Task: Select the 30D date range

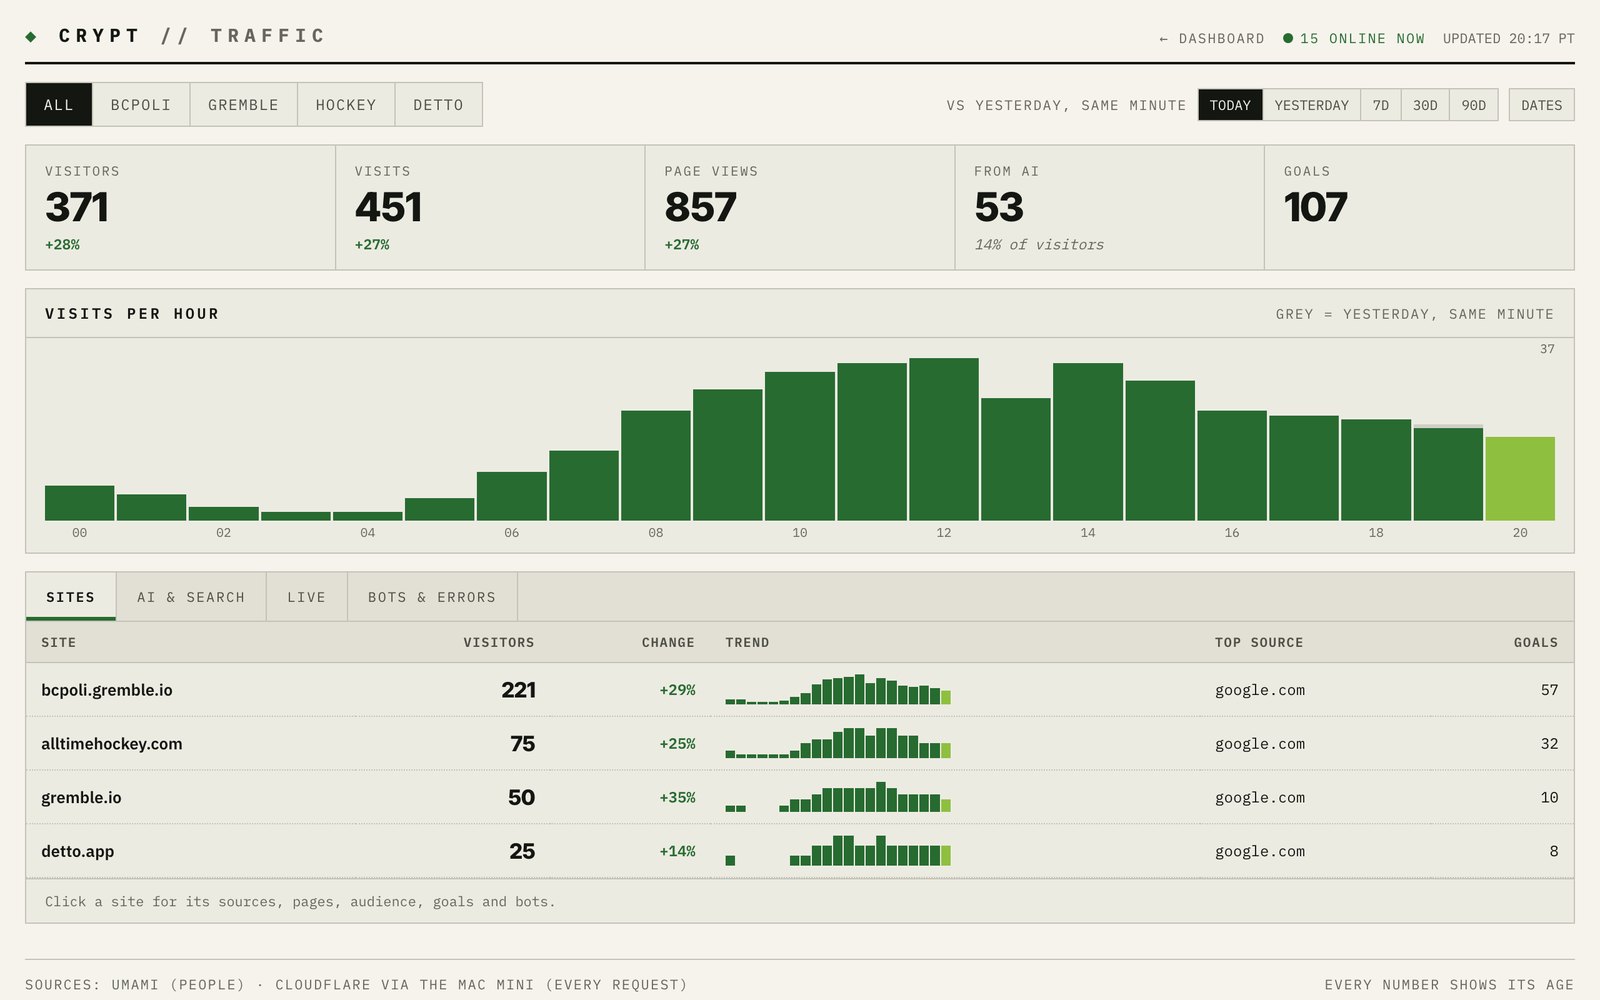Action: coord(1425,105)
